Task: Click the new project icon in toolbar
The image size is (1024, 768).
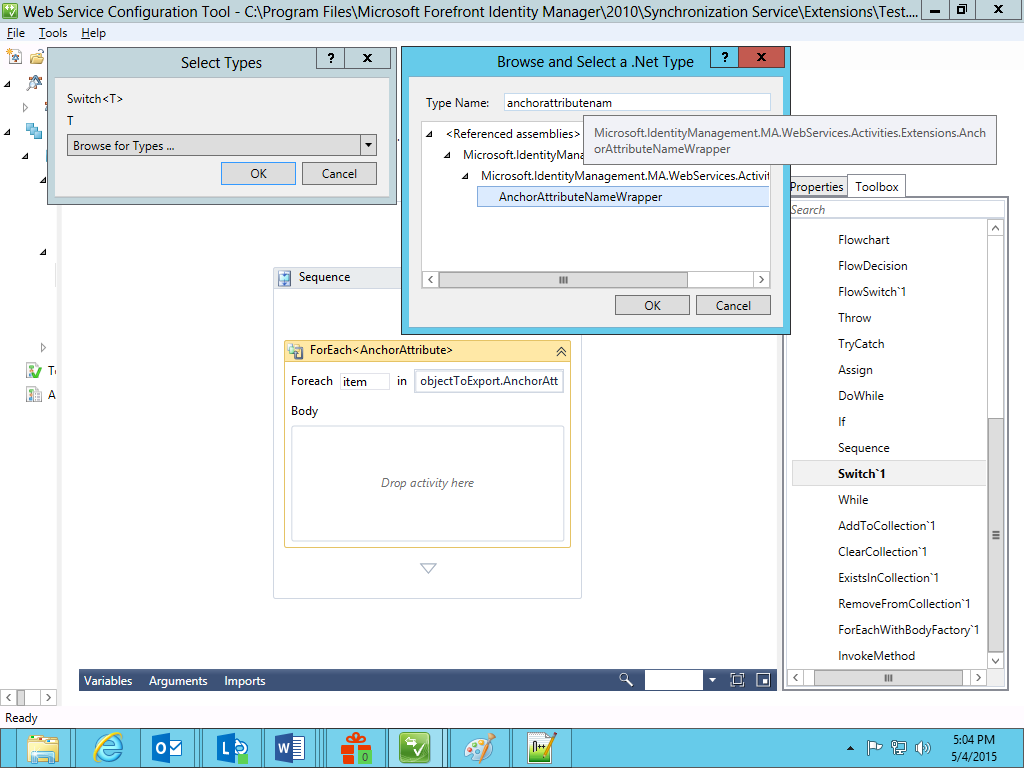Action: [x=14, y=57]
